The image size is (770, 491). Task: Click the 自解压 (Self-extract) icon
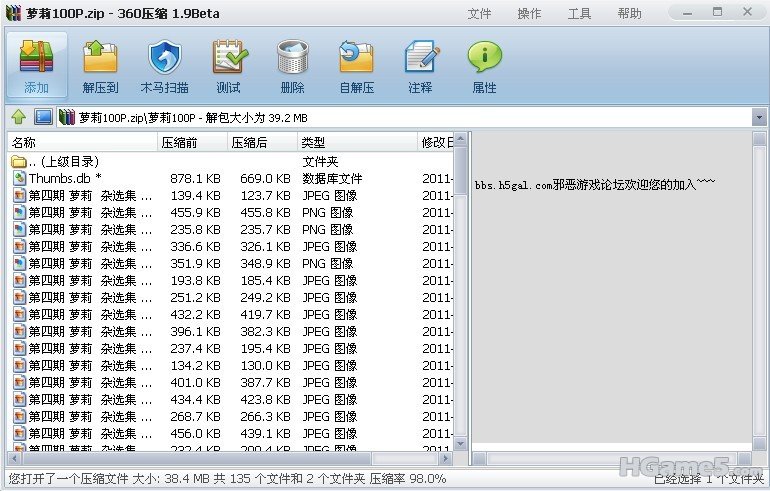[357, 58]
